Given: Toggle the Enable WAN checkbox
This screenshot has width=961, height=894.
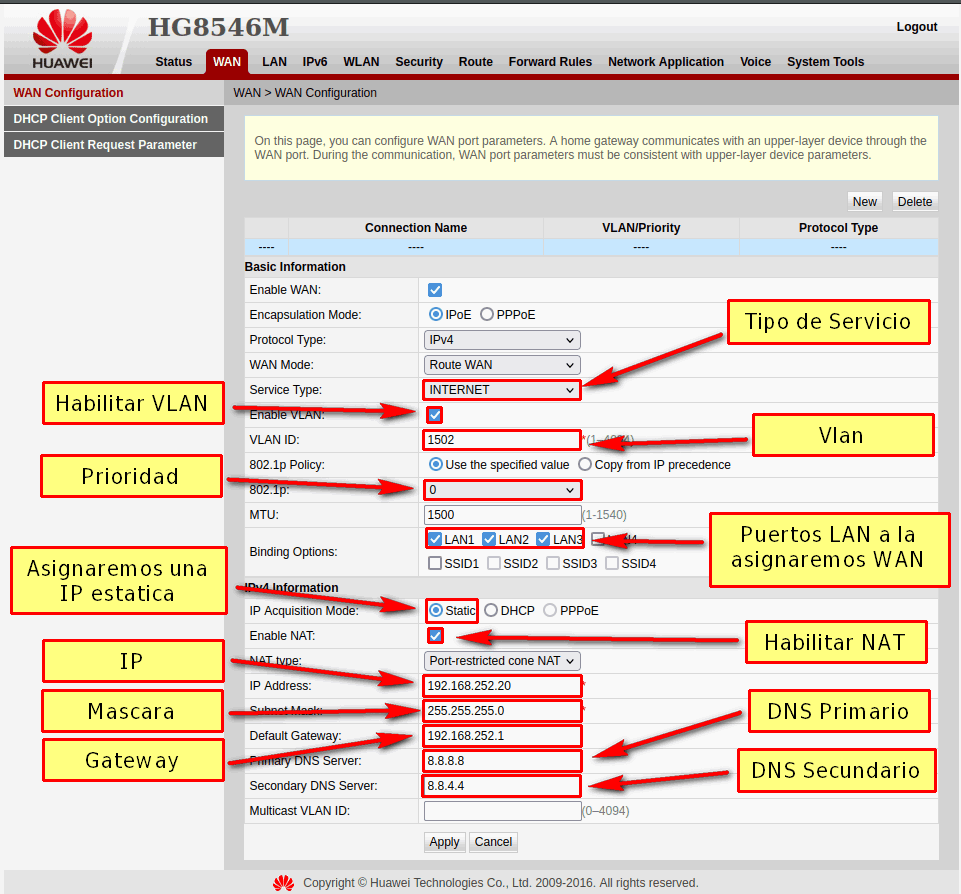Looking at the screenshot, I should pos(435,290).
